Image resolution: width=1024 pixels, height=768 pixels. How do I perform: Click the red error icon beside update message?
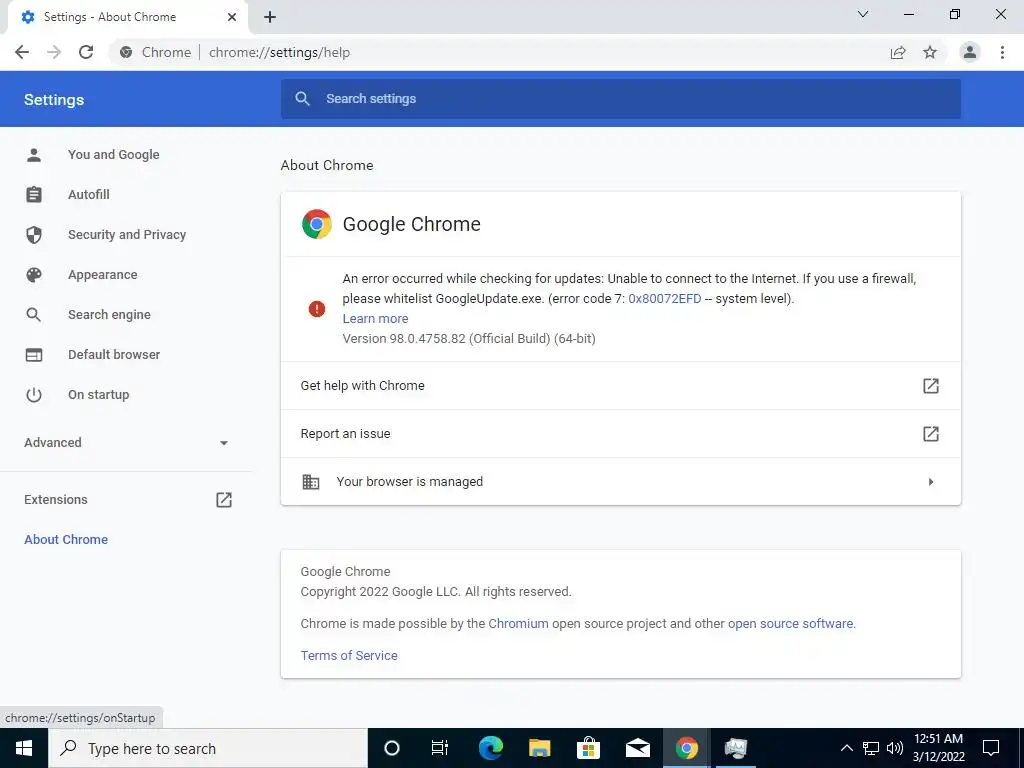coord(317,308)
